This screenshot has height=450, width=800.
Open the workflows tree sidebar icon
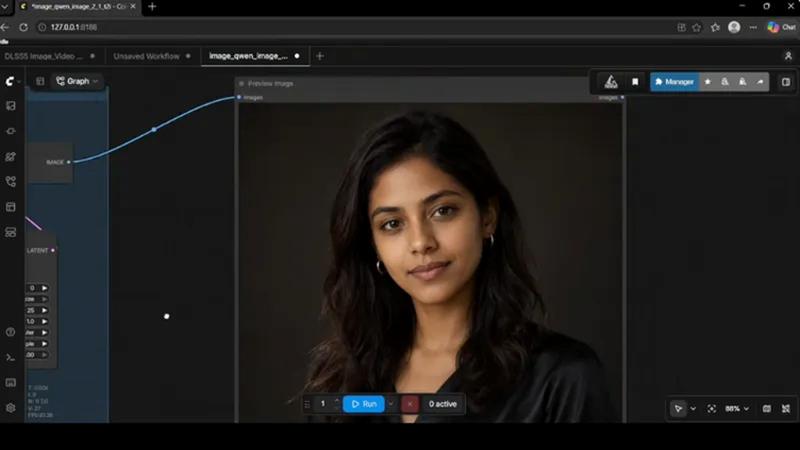point(10,182)
